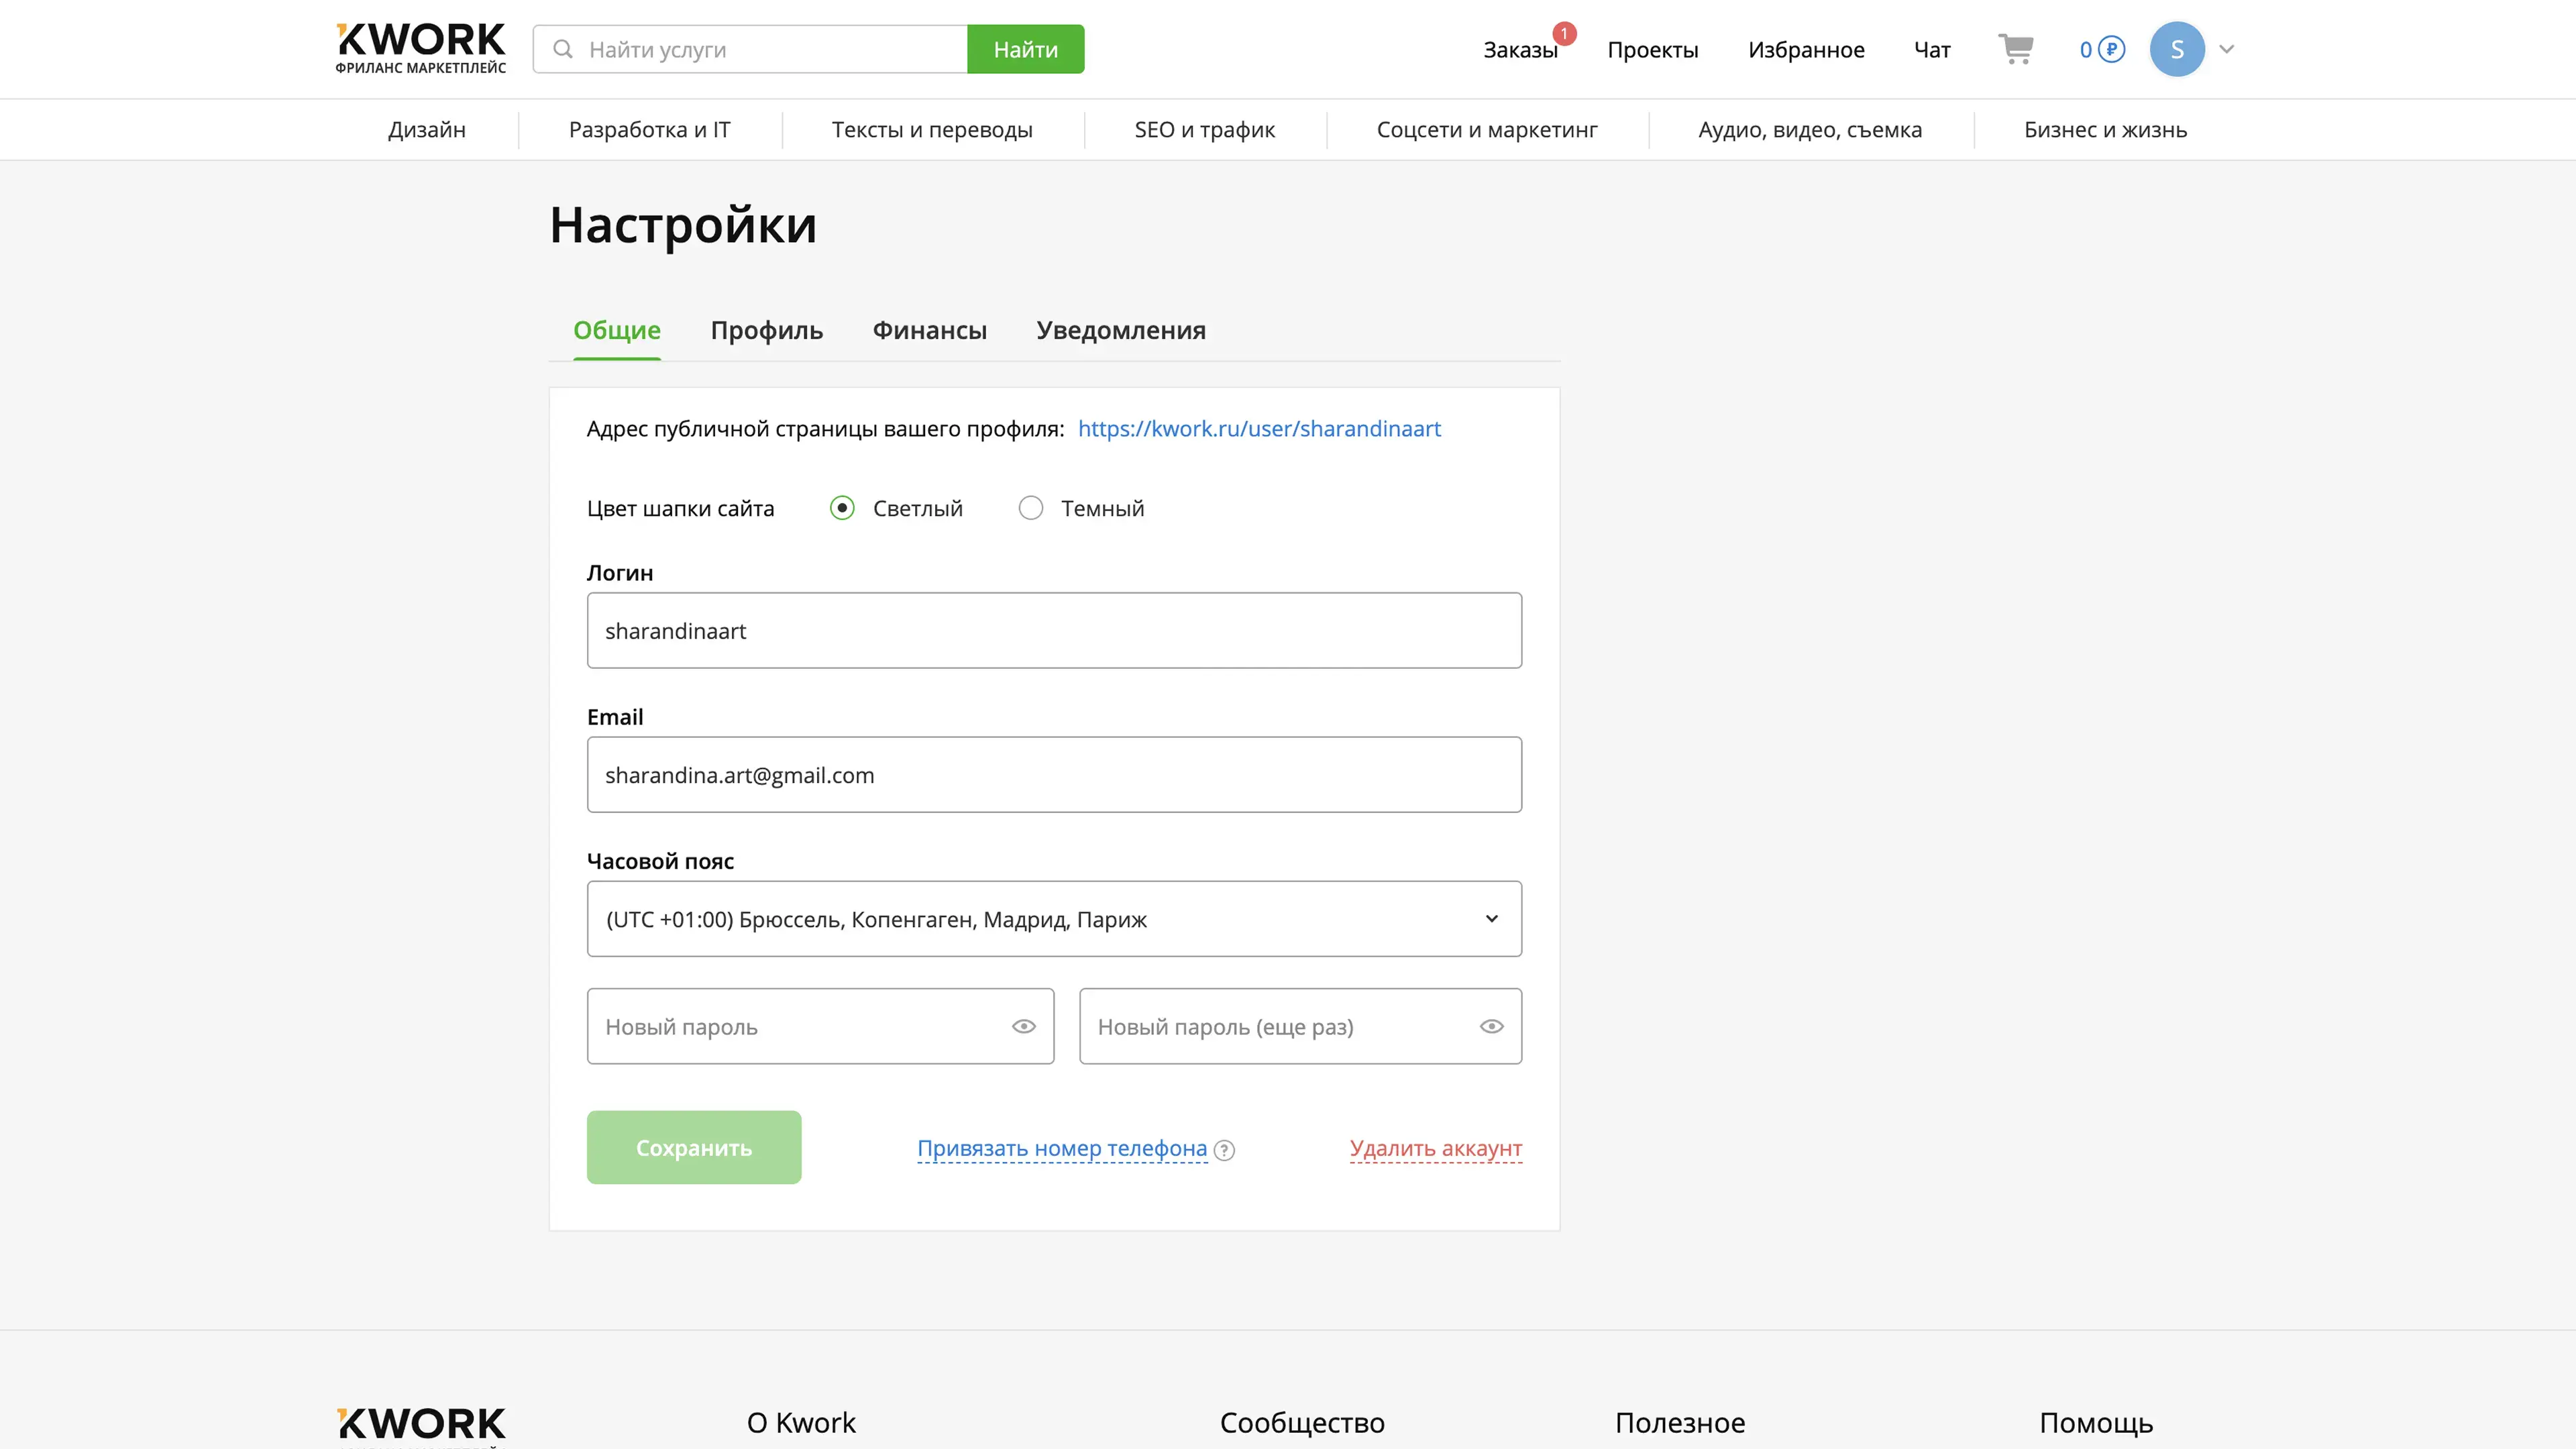The height and width of the screenshot is (1449, 2576).
Task: Click the search magnifier icon
Action: 563,49
